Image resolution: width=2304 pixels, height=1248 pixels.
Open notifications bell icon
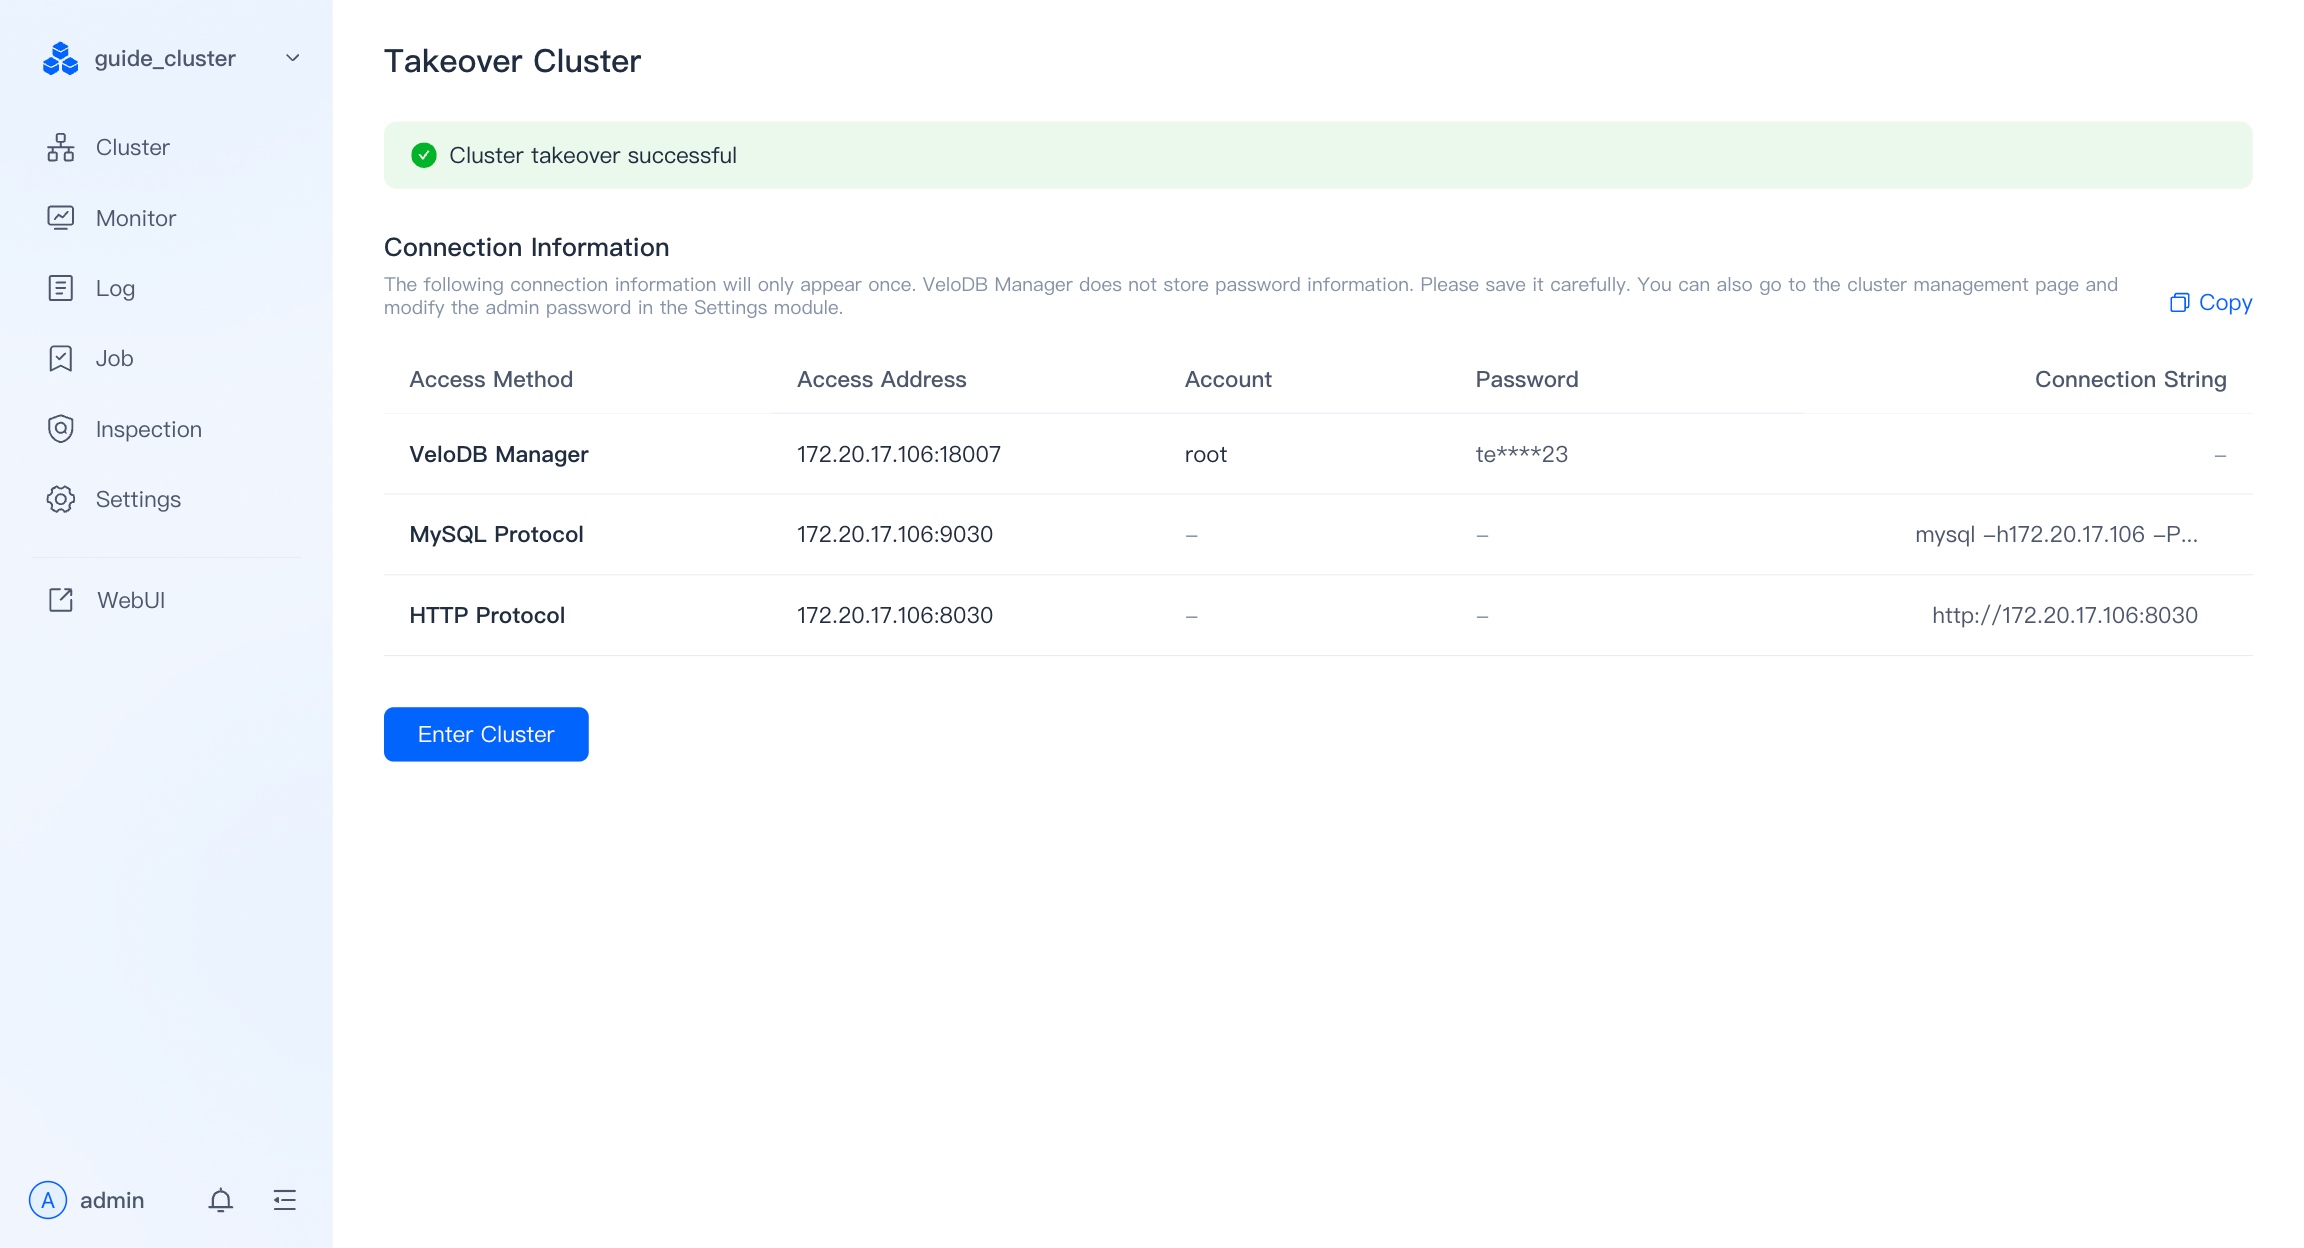[221, 1200]
